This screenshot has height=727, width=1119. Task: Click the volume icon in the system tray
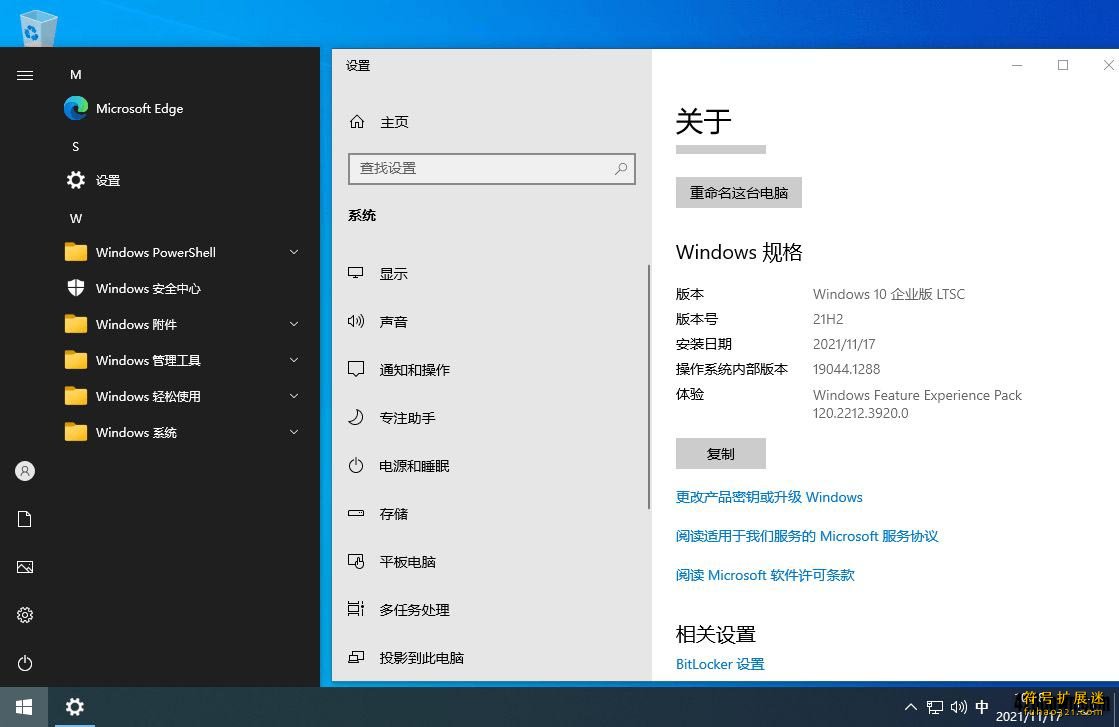958,707
